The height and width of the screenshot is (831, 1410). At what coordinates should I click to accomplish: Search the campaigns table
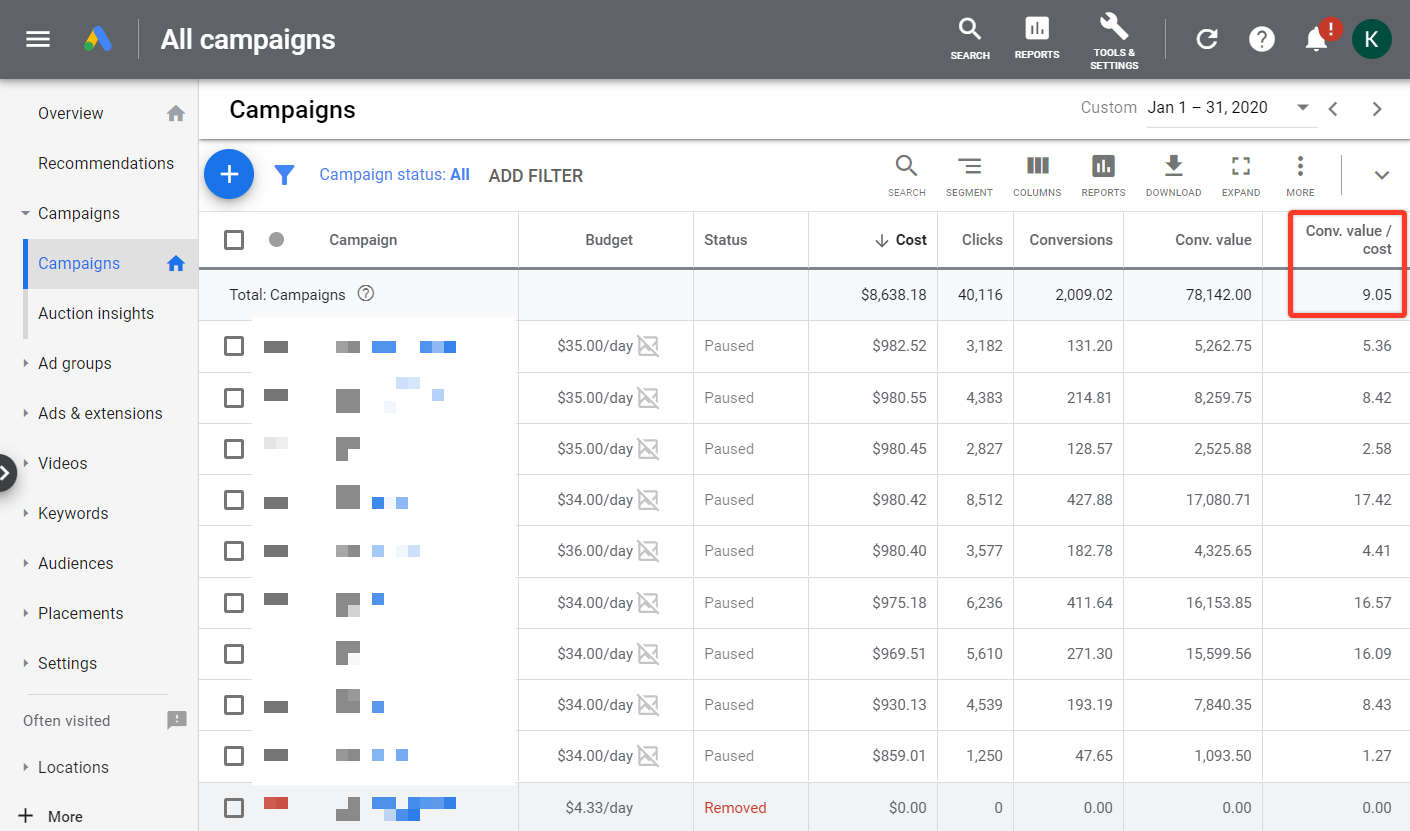[x=907, y=175]
